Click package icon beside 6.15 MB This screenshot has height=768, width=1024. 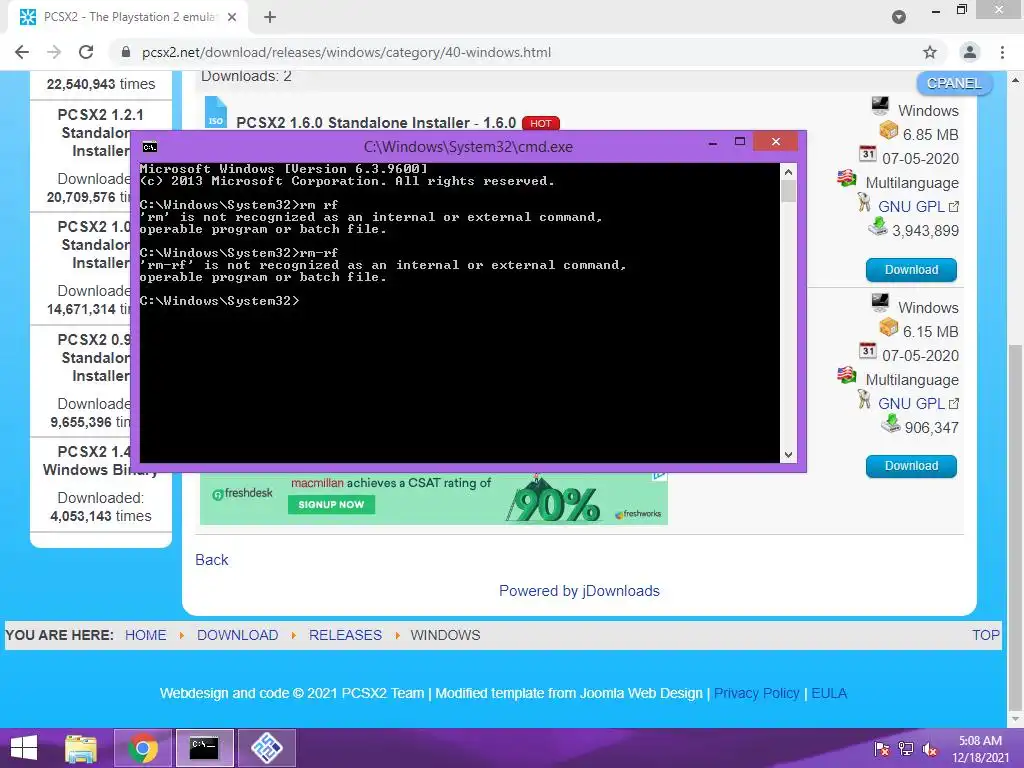tap(888, 327)
